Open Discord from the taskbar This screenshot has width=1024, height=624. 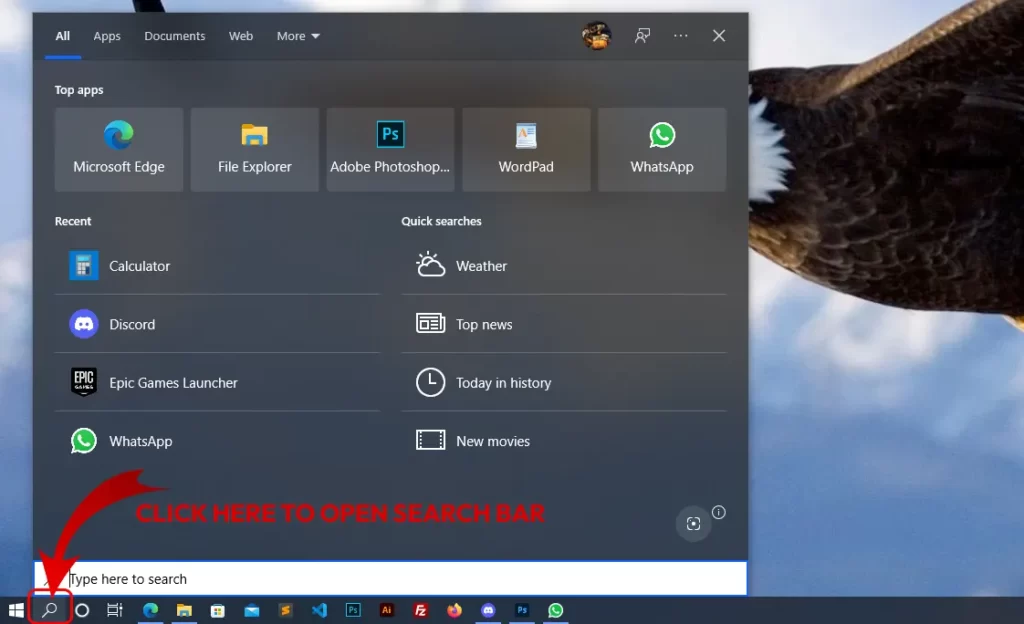pos(488,610)
